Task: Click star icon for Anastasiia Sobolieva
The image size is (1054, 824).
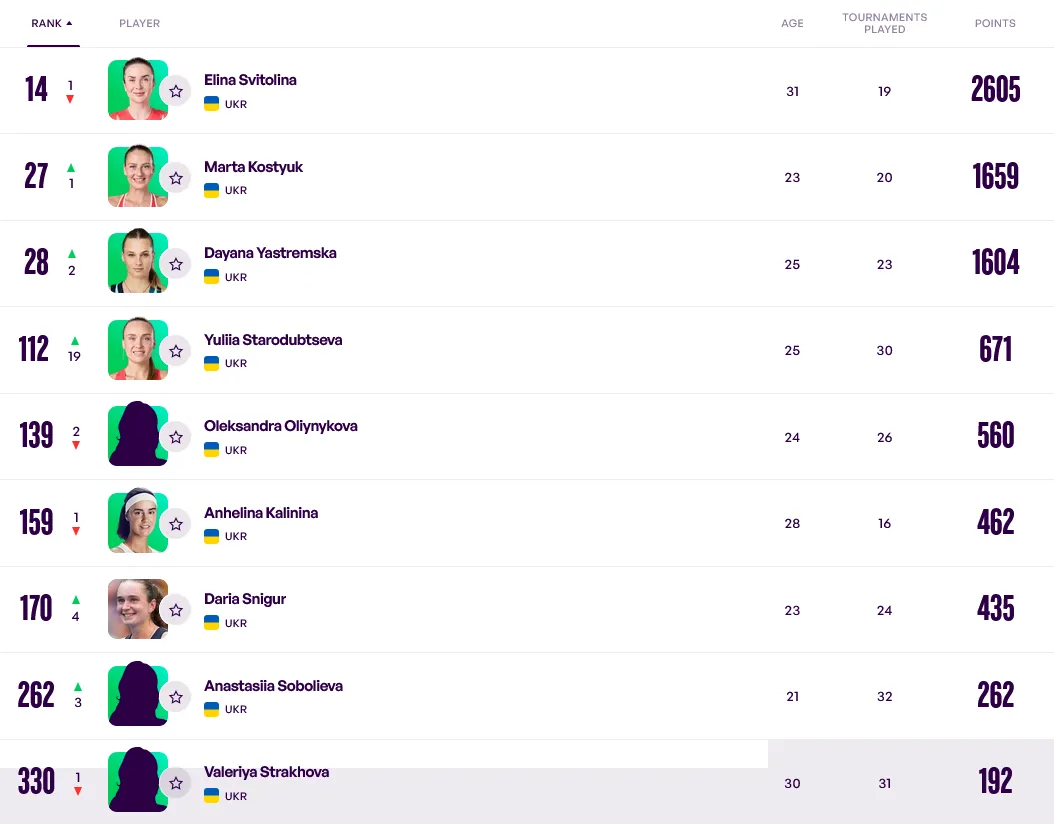Action: coord(176,696)
